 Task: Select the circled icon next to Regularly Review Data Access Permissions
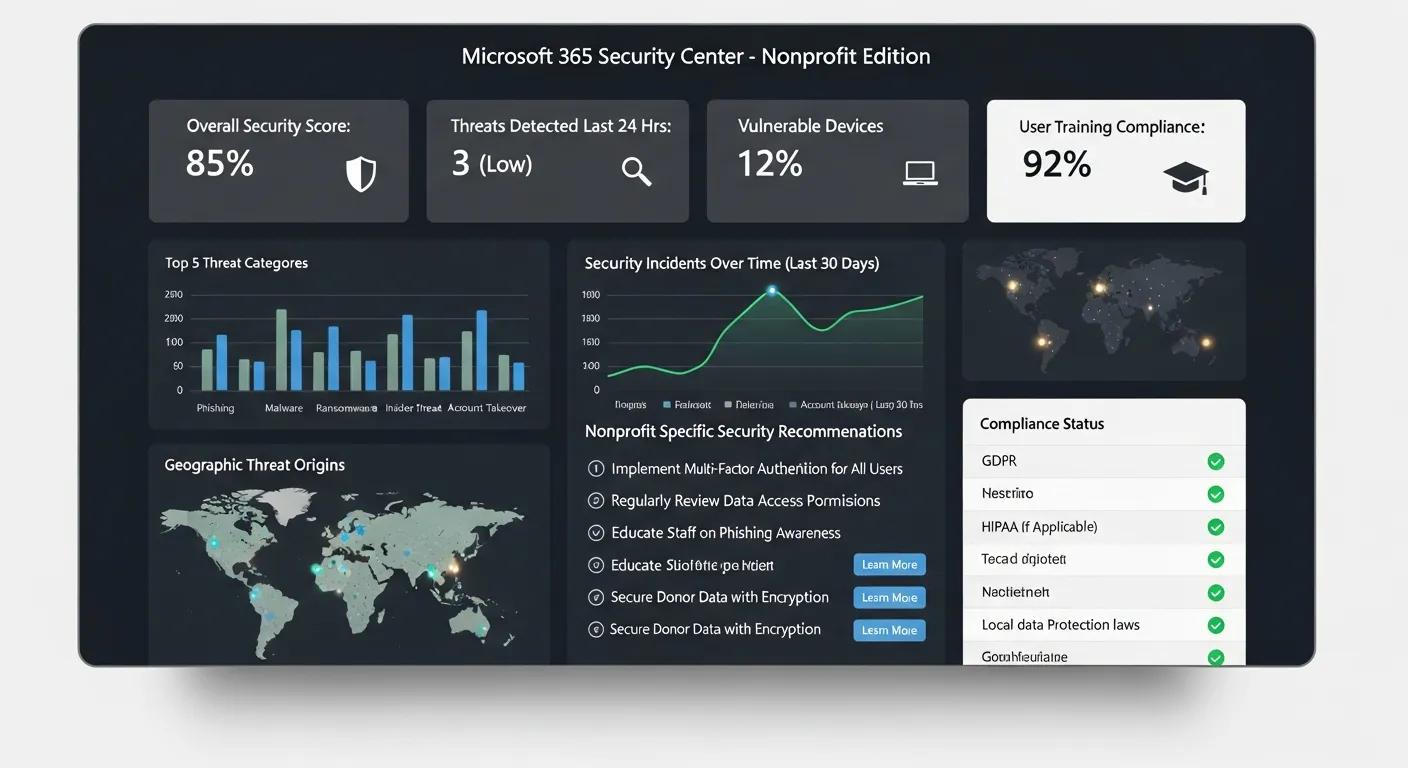tap(595, 500)
